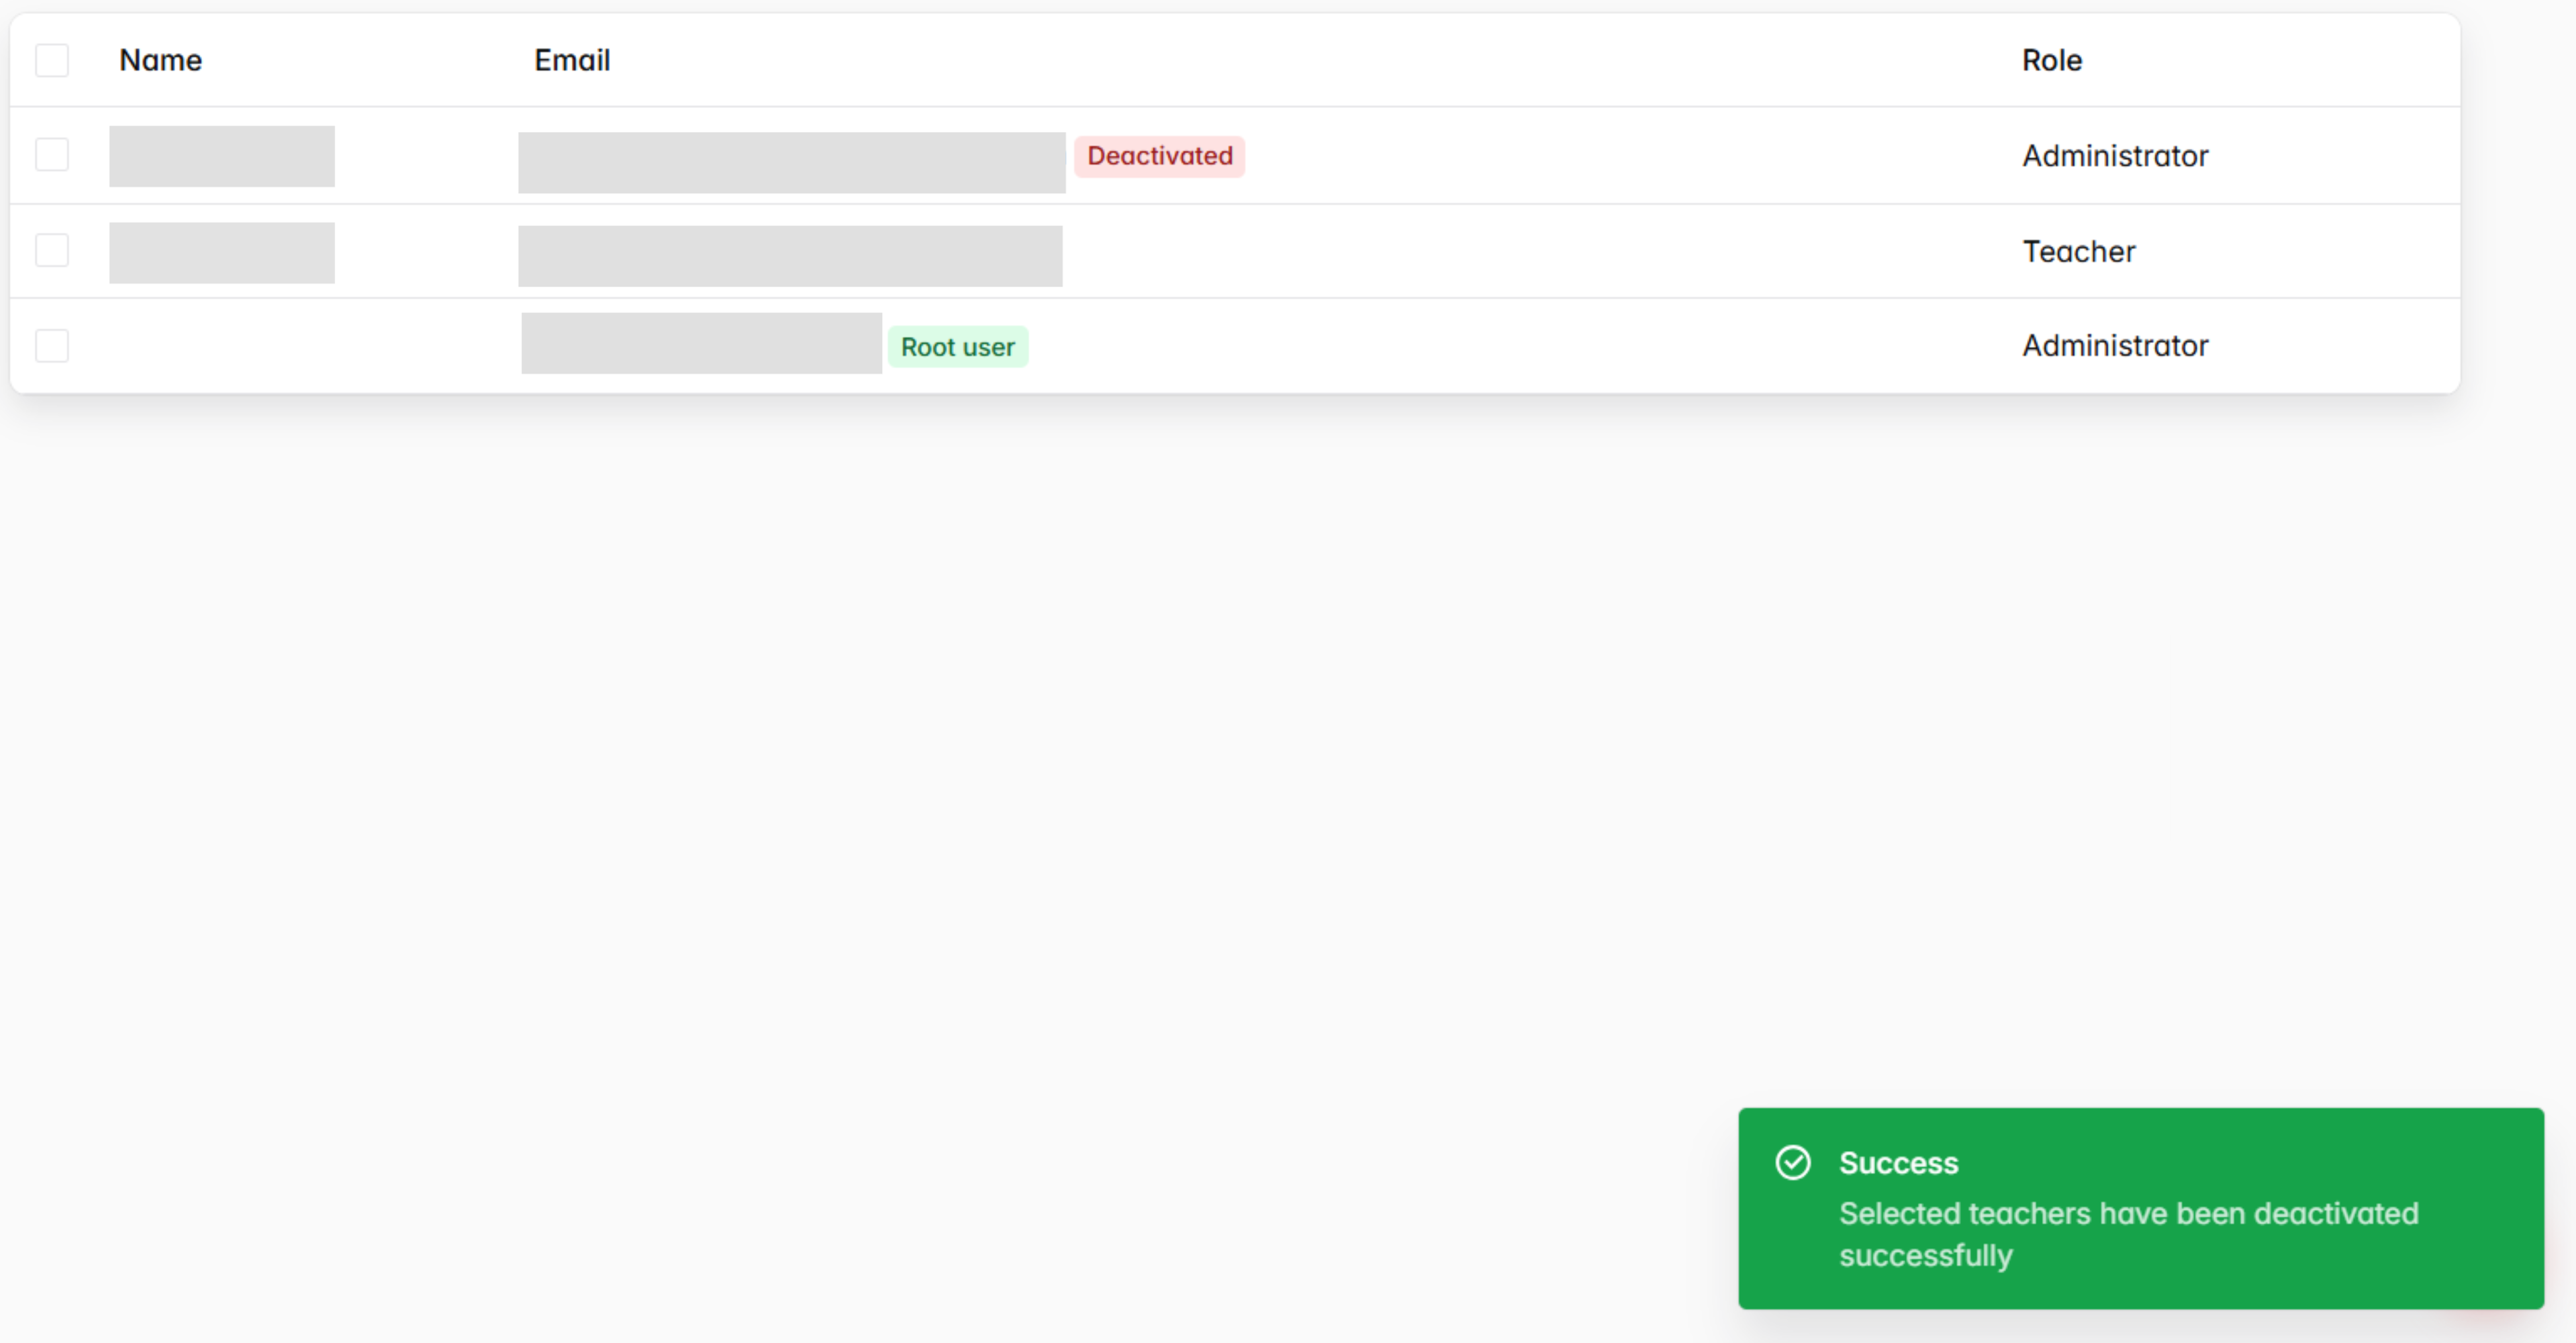Click the second row's email cell
Viewport: 2576px width, 1343px height.
[790, 255]
